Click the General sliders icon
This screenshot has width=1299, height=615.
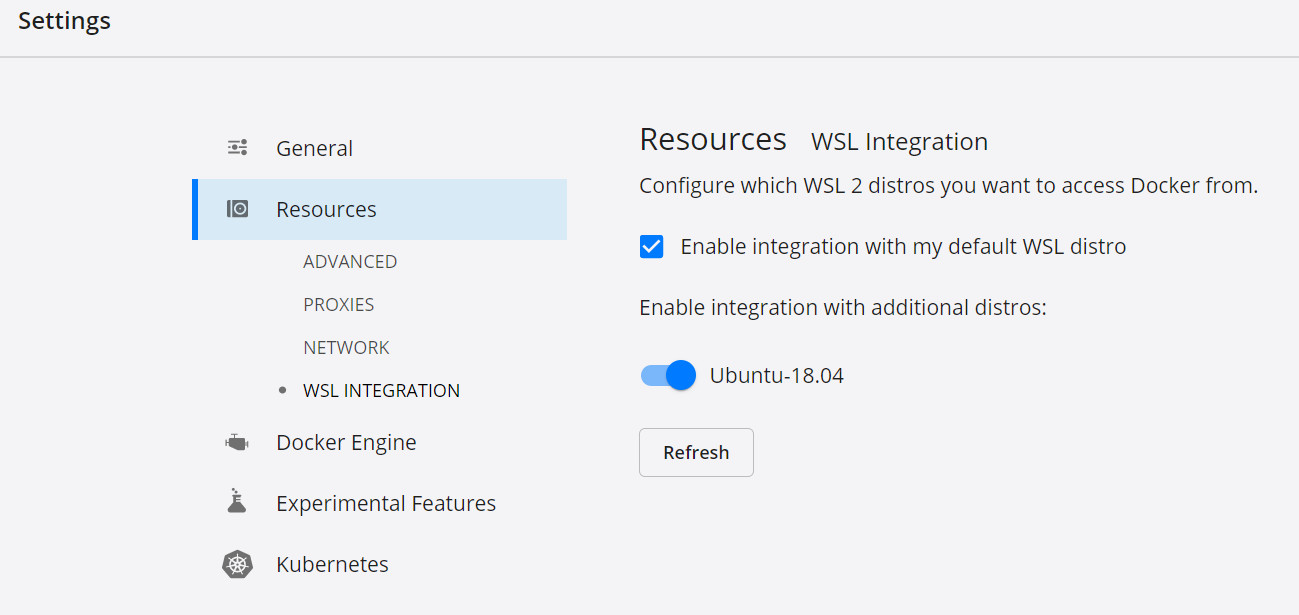(237, 148)
